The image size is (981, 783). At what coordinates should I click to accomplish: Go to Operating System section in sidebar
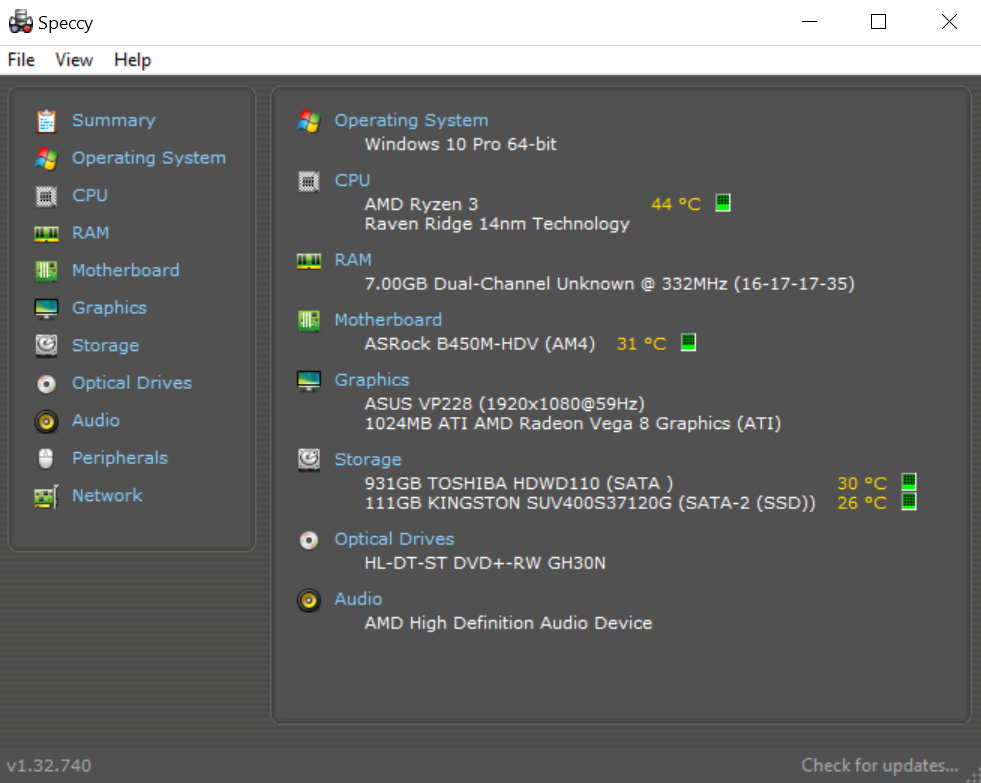coord(149,158)
